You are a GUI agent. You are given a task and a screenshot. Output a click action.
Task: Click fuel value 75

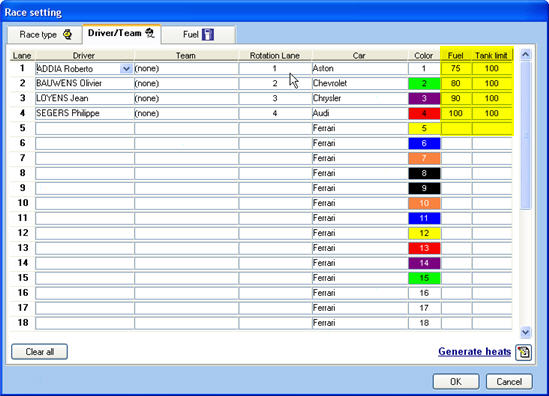[x=456, y=68]
